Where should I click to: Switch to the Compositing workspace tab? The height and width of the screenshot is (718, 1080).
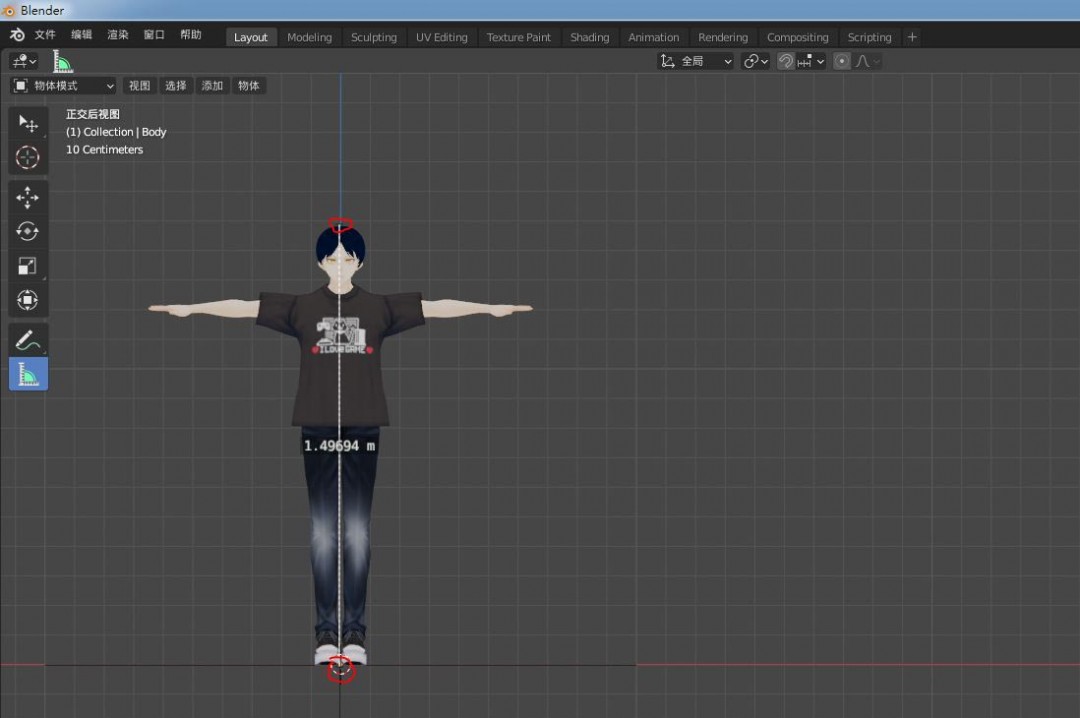(798, 37)
